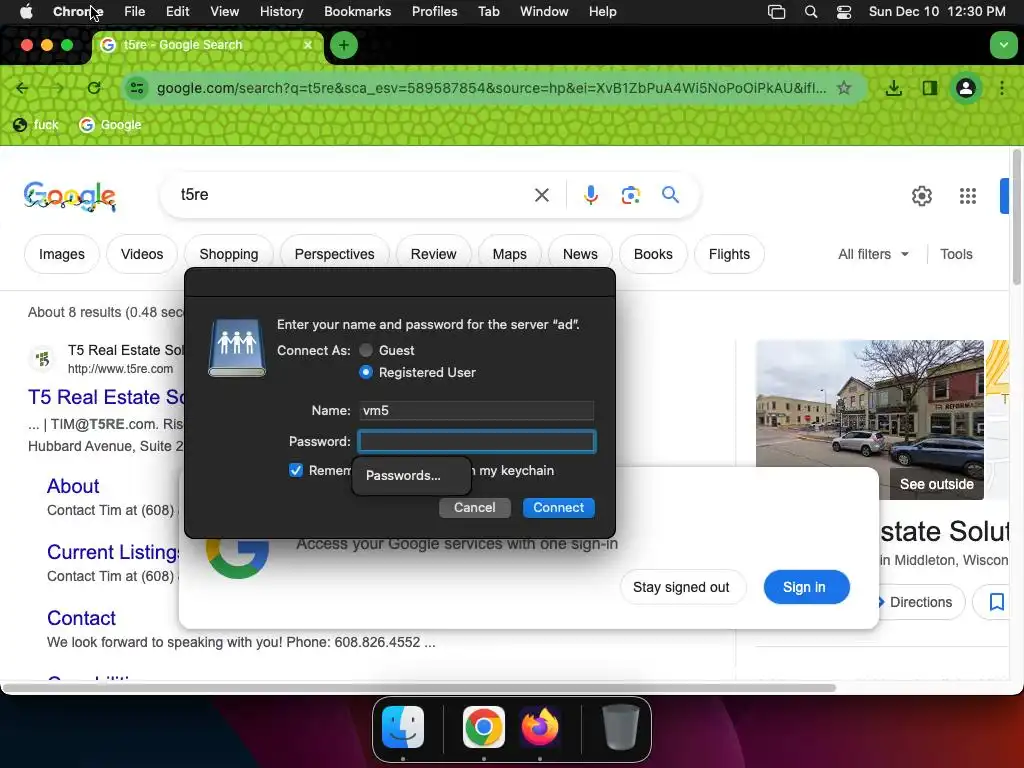
Task: Search by image with Google Lens icon
Action: [x=630, y=195]
